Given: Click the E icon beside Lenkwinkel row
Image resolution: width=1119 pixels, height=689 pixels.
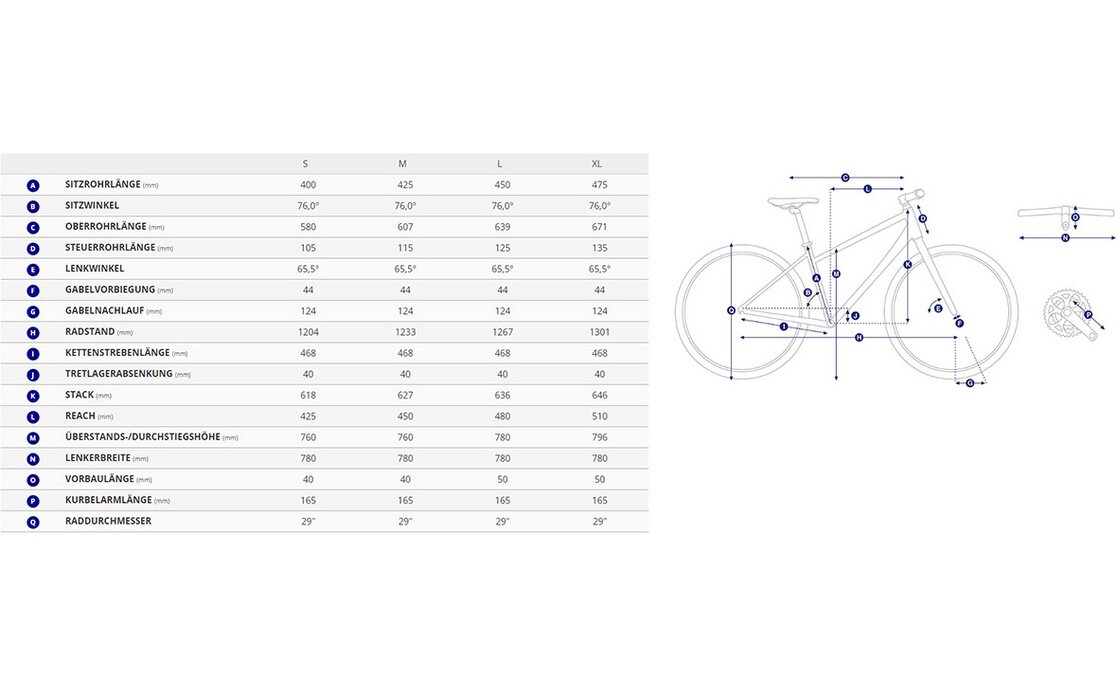Looking at the screenshot, I should point(33,269).
